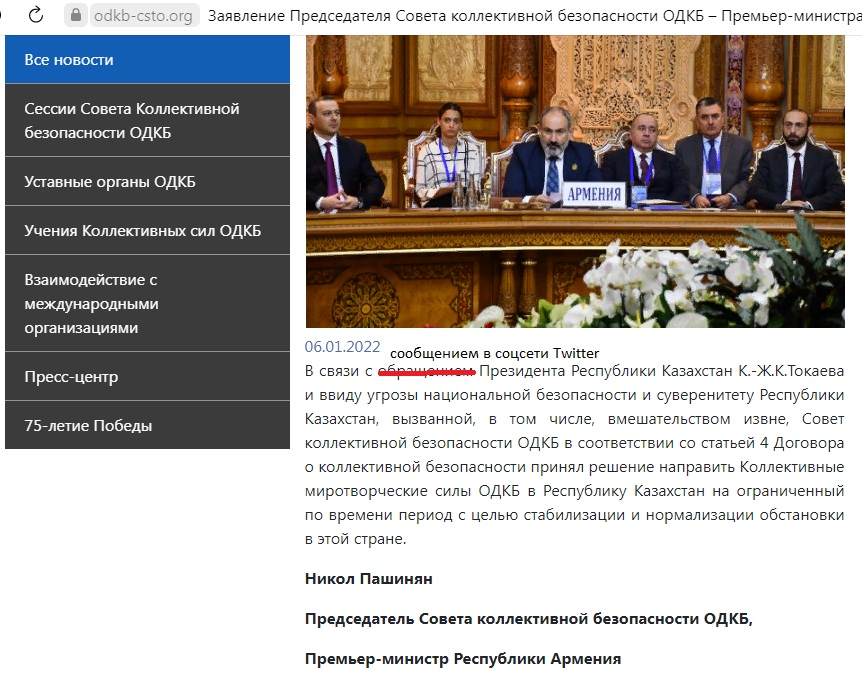Click the Председатель Совета коллективной безопасности line

coord(528,619)
